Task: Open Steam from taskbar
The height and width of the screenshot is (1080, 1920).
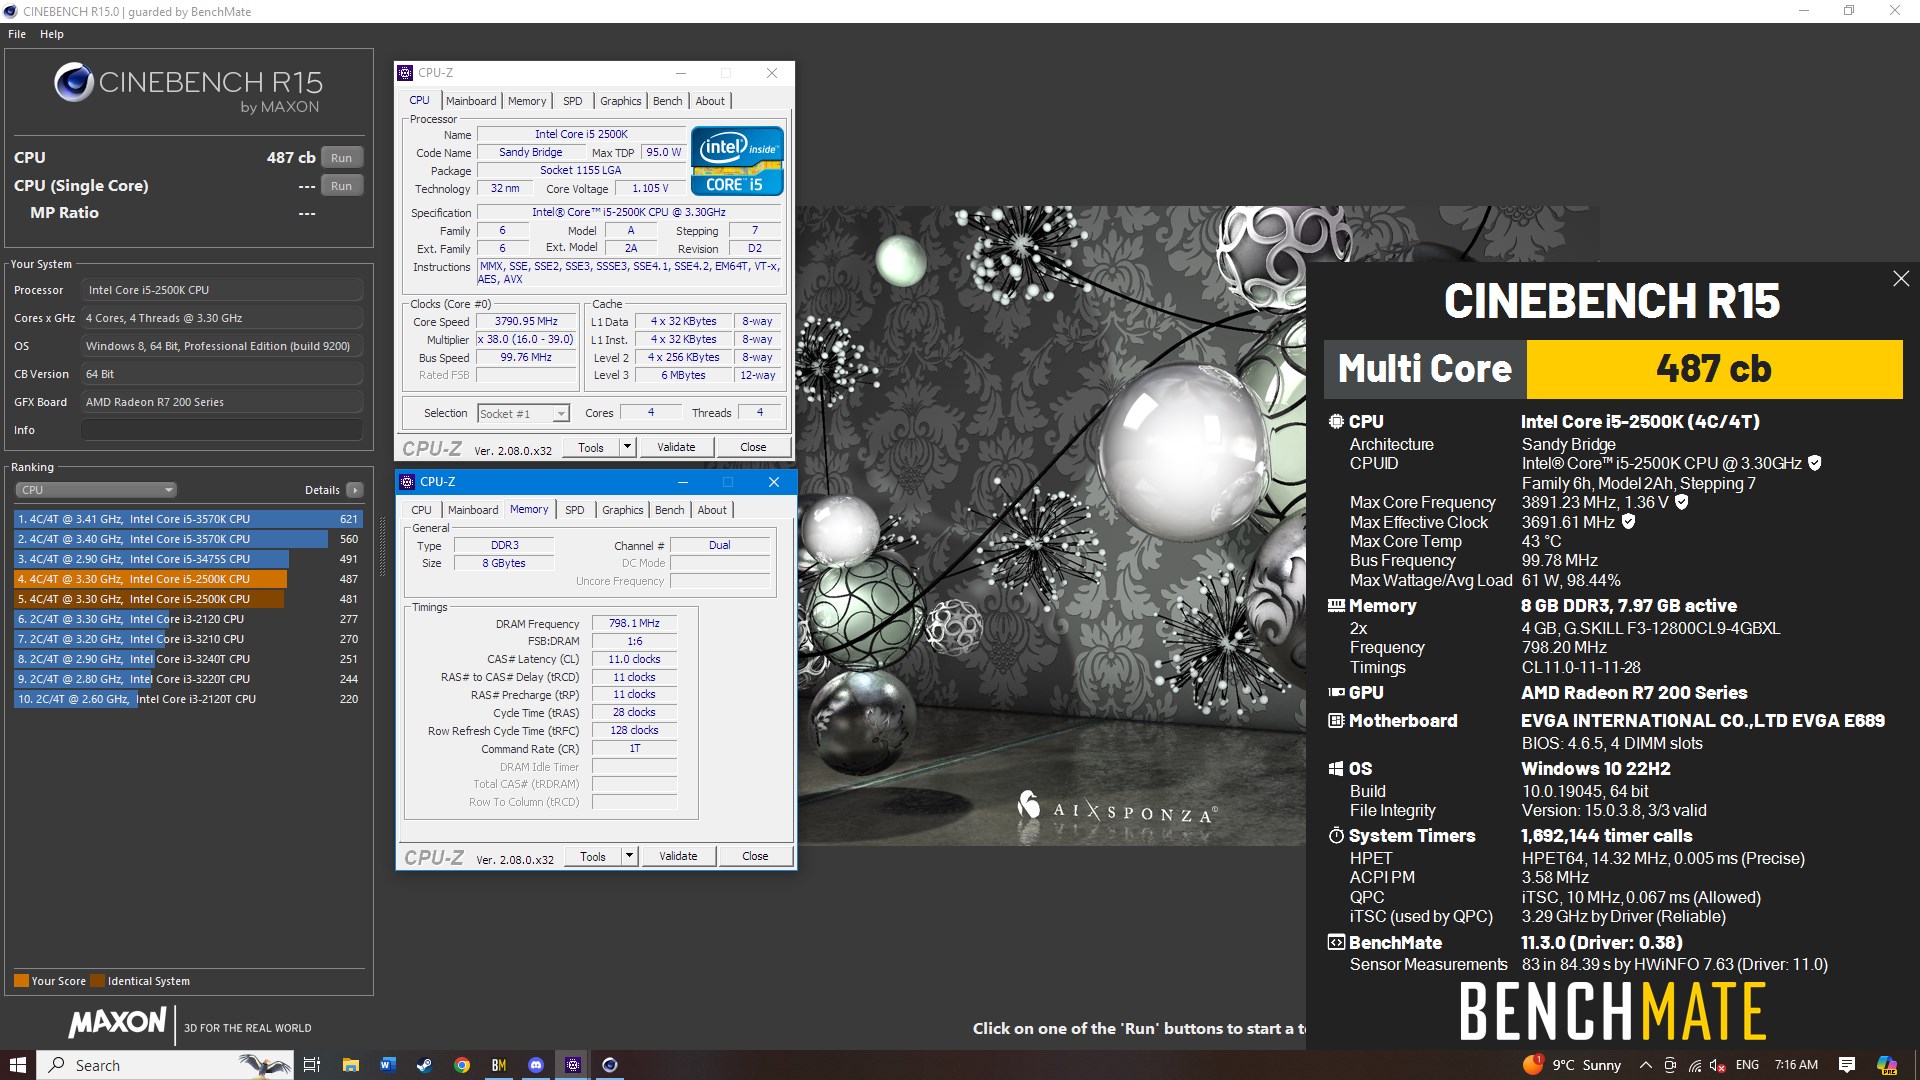Action: click(x=424, y=1065)
